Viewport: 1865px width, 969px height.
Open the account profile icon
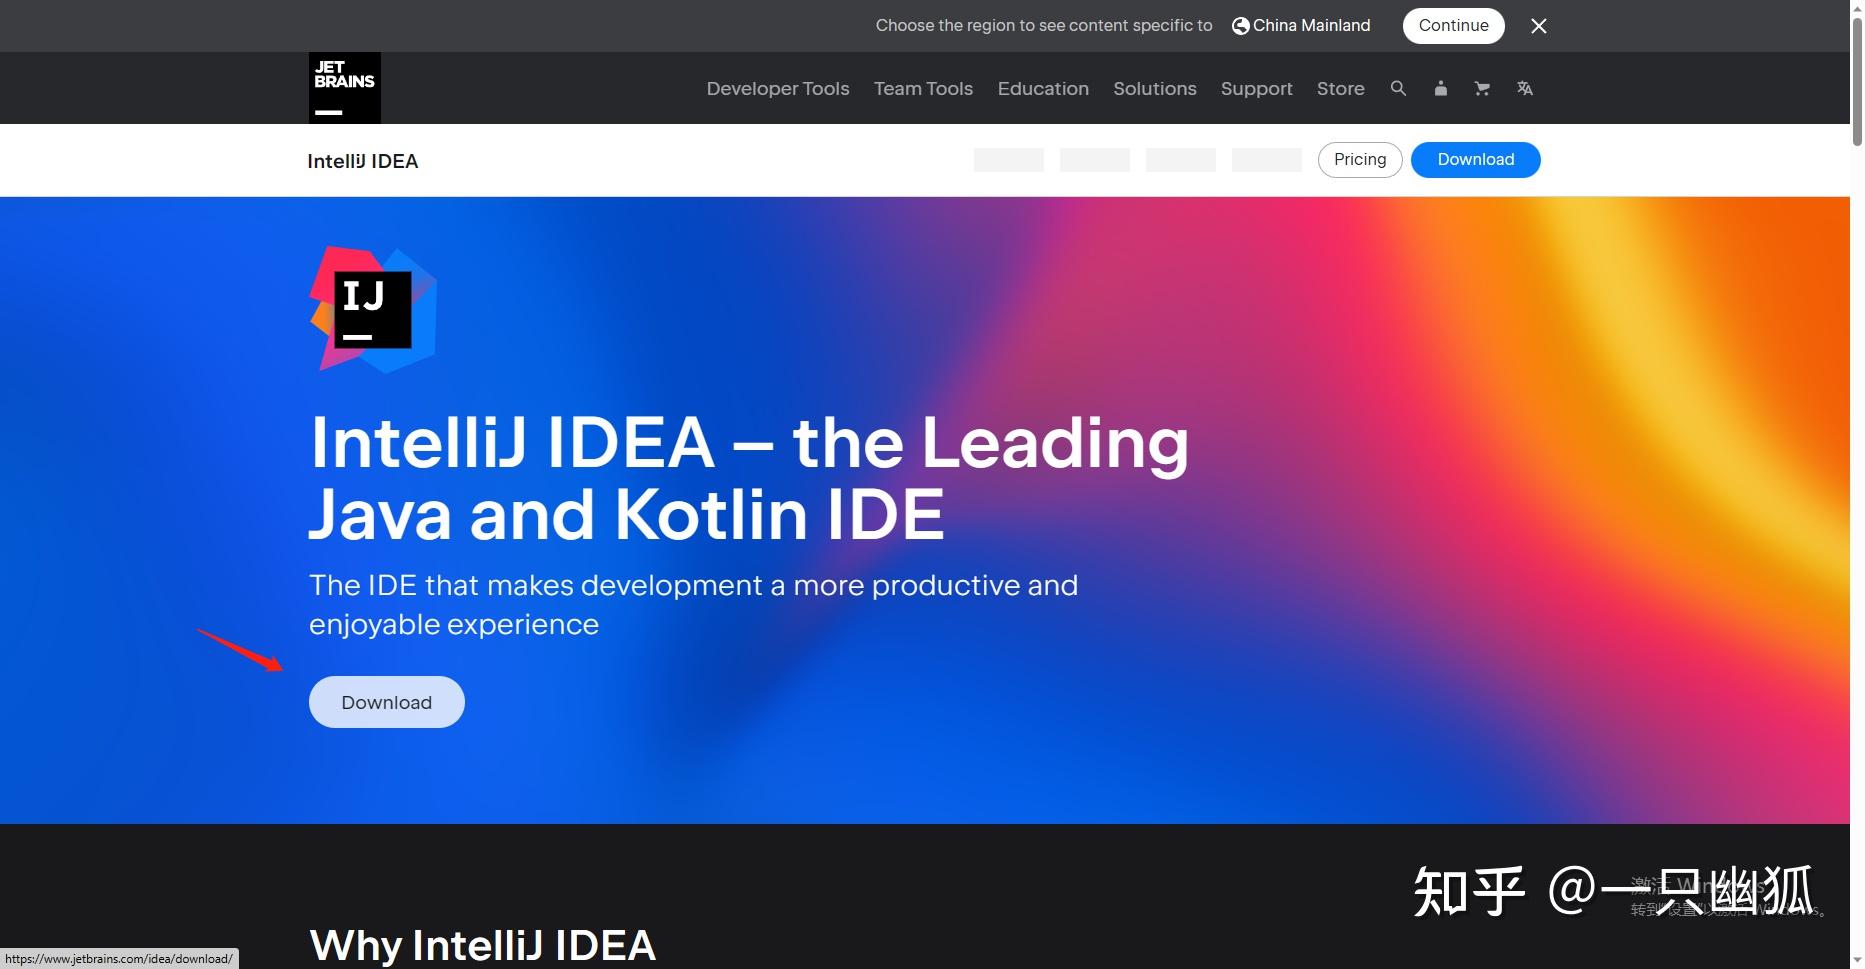1440,88
